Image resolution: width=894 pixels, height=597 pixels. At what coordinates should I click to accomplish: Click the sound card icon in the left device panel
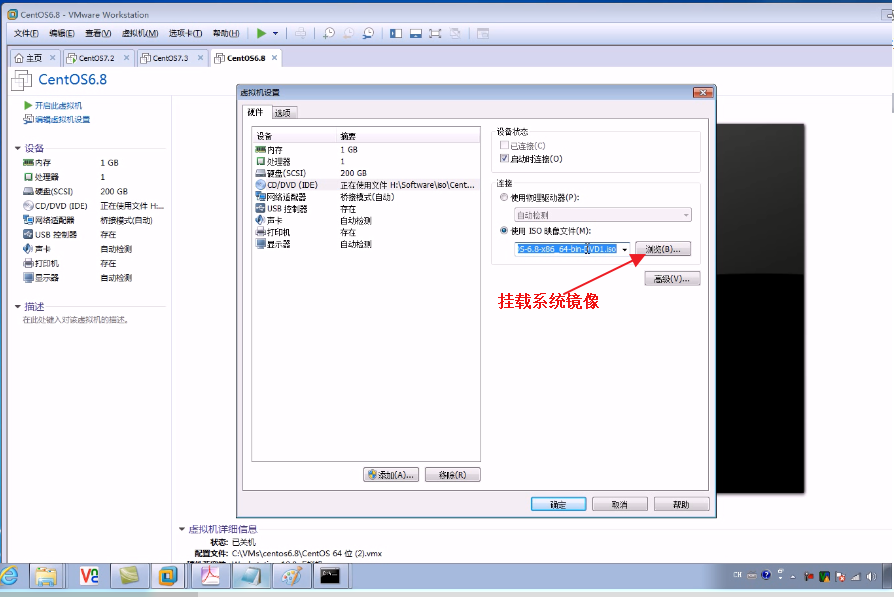[28, 249]
